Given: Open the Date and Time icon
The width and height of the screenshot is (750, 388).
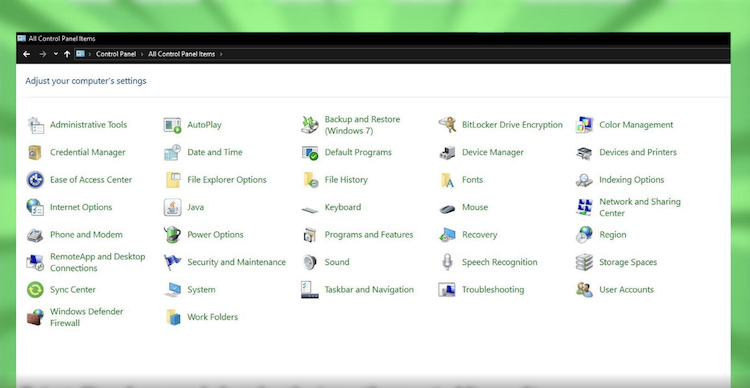Looking at the screenshot, I should [172, 152].
